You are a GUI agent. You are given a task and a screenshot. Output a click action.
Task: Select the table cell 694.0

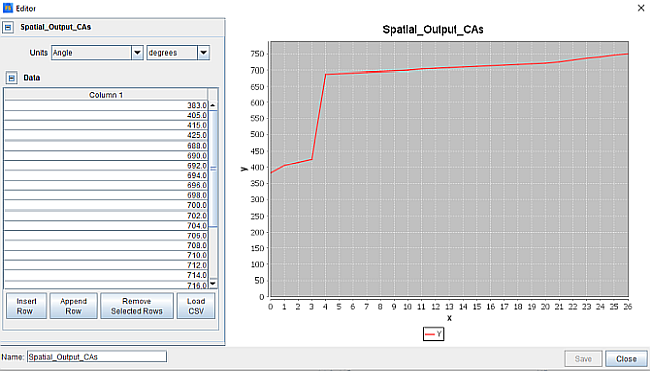[x=106, y=175]
